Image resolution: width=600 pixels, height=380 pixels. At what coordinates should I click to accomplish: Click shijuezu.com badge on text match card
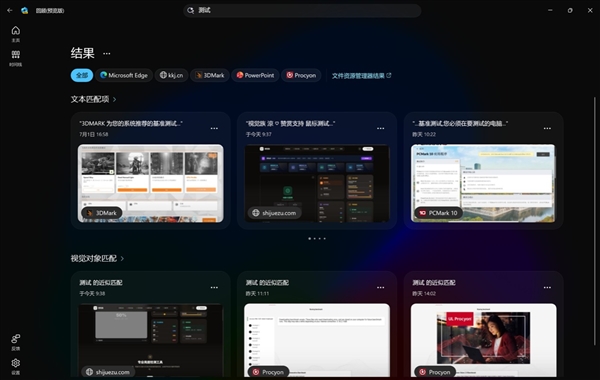(x=275, y=213)
